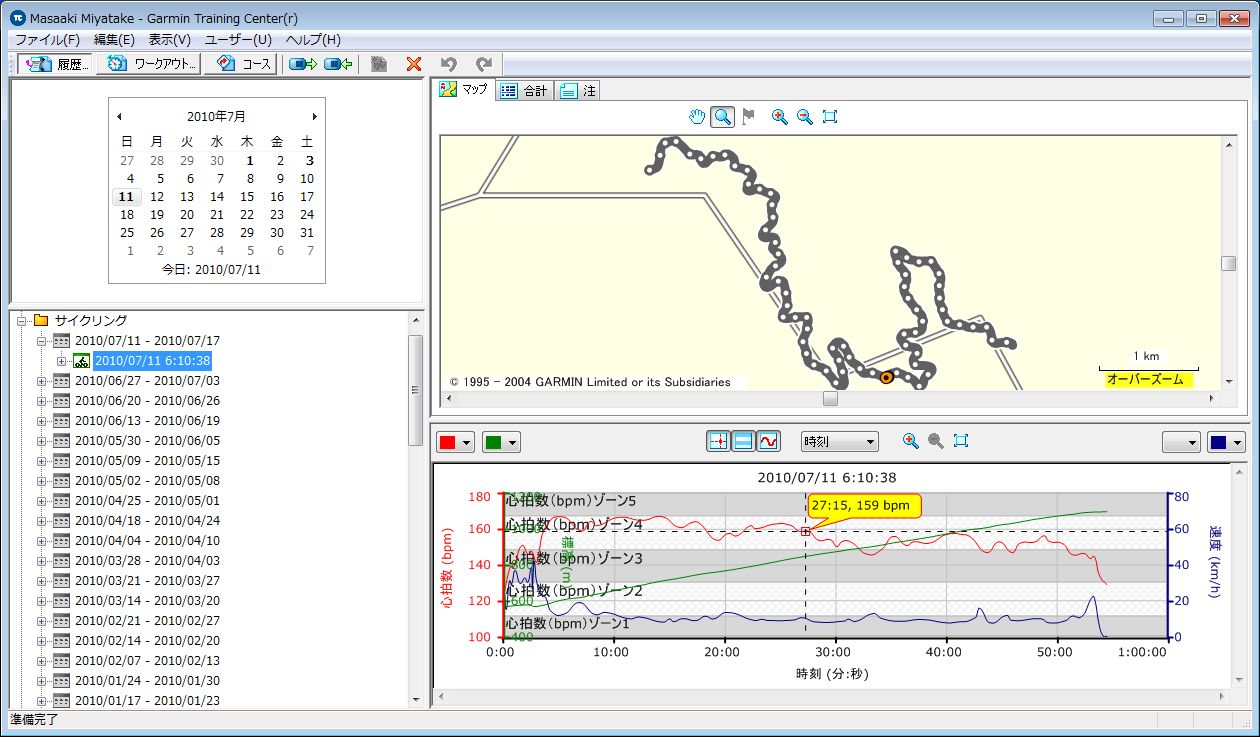This screenshot has height=737, width=1260.
Task: Open the ユーザー(U) menu
Action: (x=238, y=40)
